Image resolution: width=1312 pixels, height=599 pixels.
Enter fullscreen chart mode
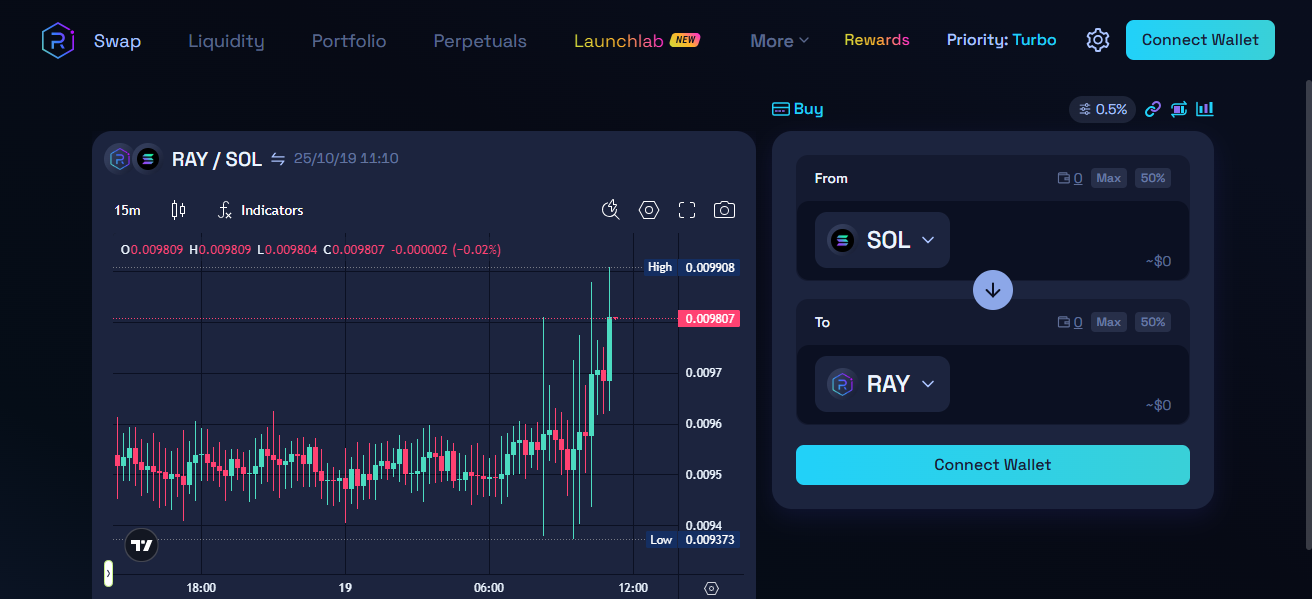[x=687, y=210]
